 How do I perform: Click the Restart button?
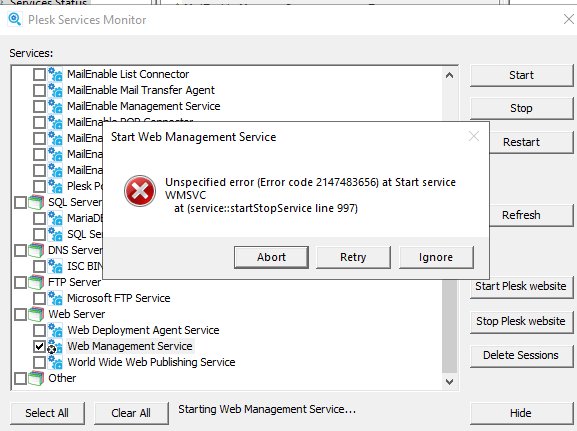tap(531, 142)
